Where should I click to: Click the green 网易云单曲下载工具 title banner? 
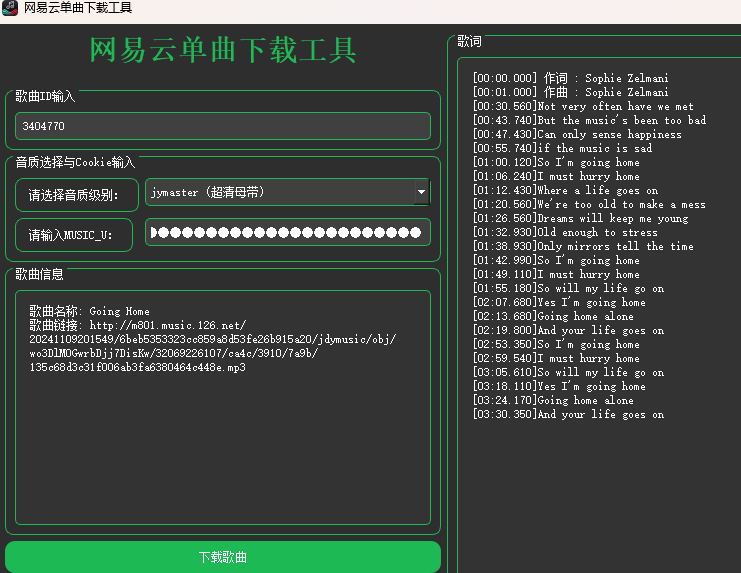point(223,50)
